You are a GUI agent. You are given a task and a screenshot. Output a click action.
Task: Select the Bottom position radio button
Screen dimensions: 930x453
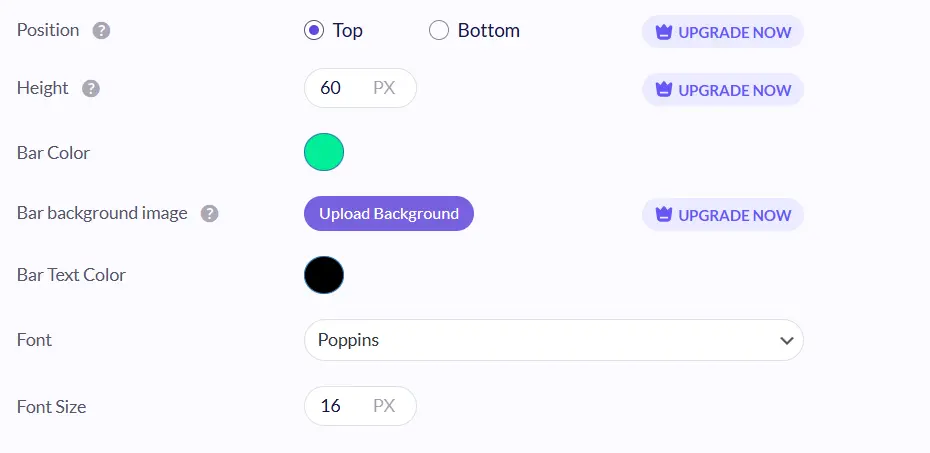pos(439,30)
